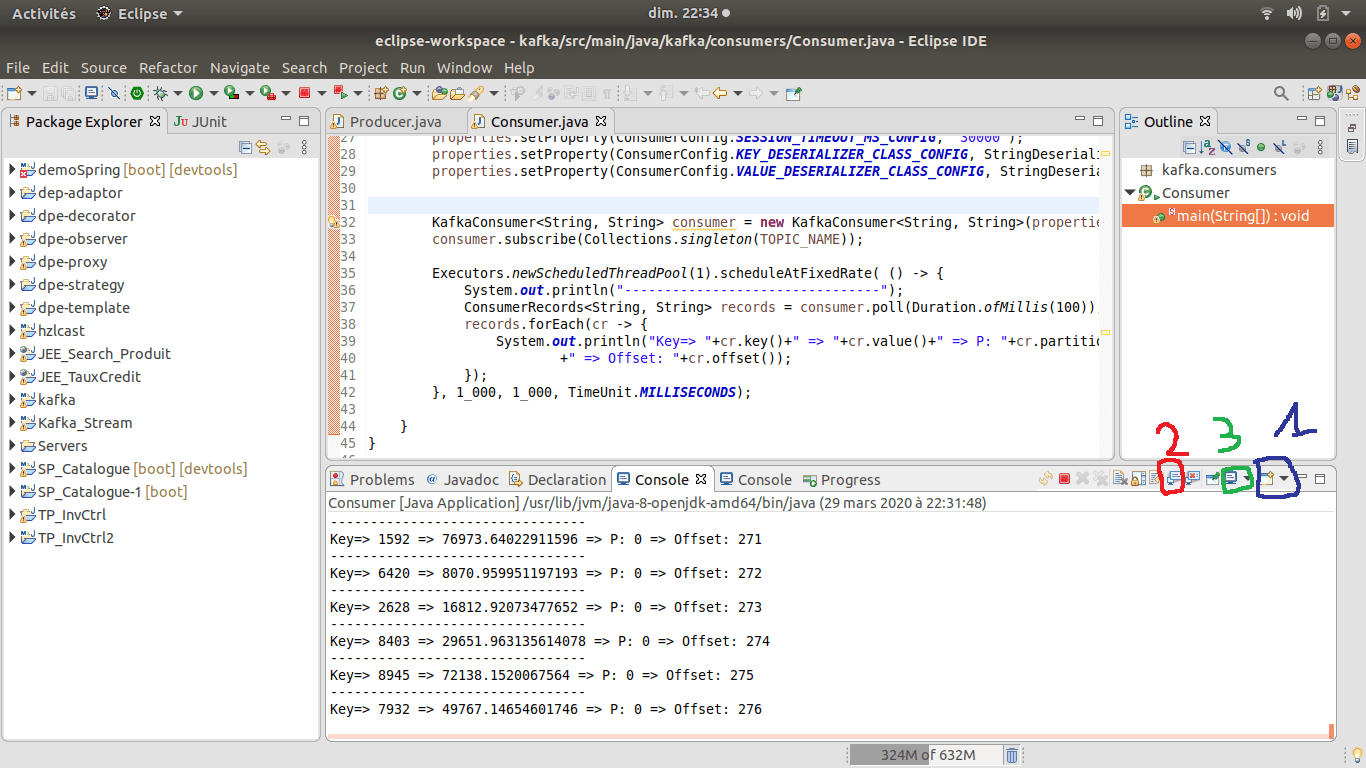Pin the Console view
This screenshot has height=768, width=1366.
[x=1210, y=478]
